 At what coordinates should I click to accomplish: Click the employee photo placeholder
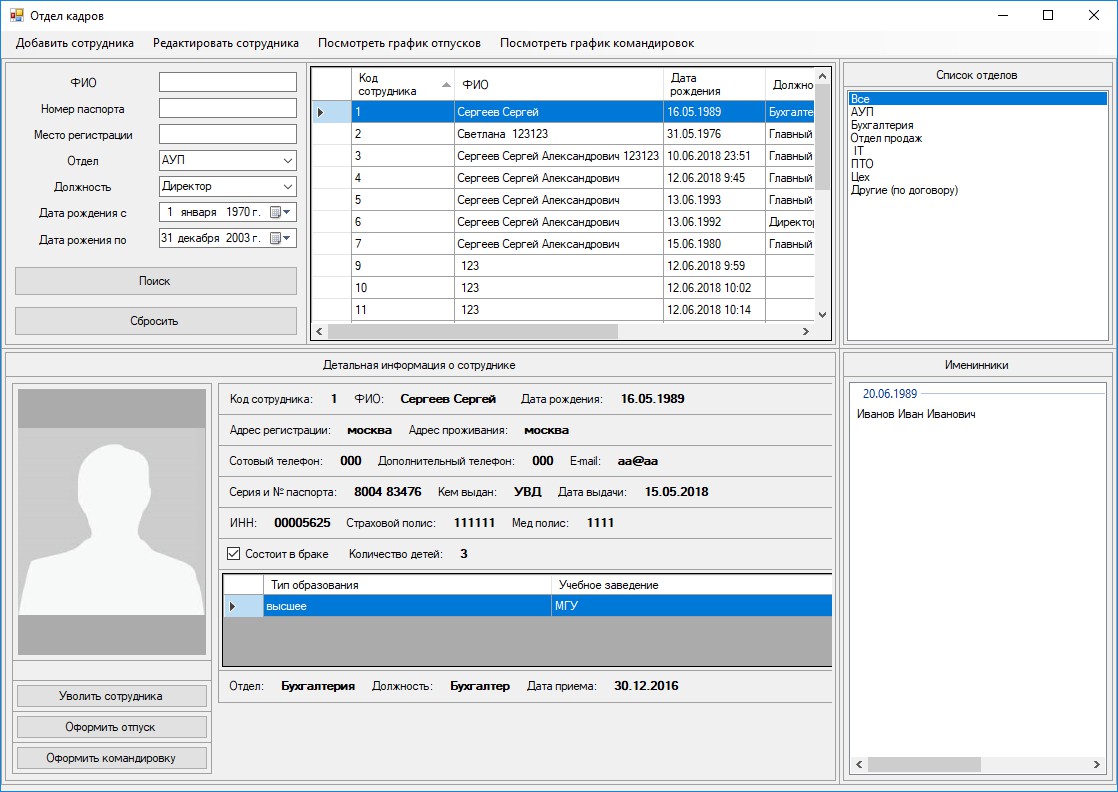coord(112,522)
